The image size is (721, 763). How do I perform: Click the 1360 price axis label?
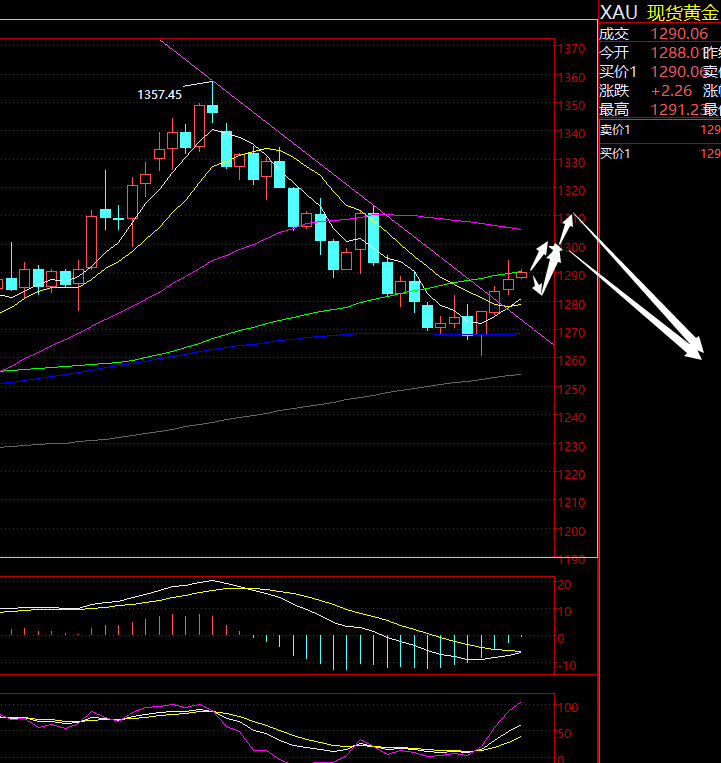tap(572, 77)
